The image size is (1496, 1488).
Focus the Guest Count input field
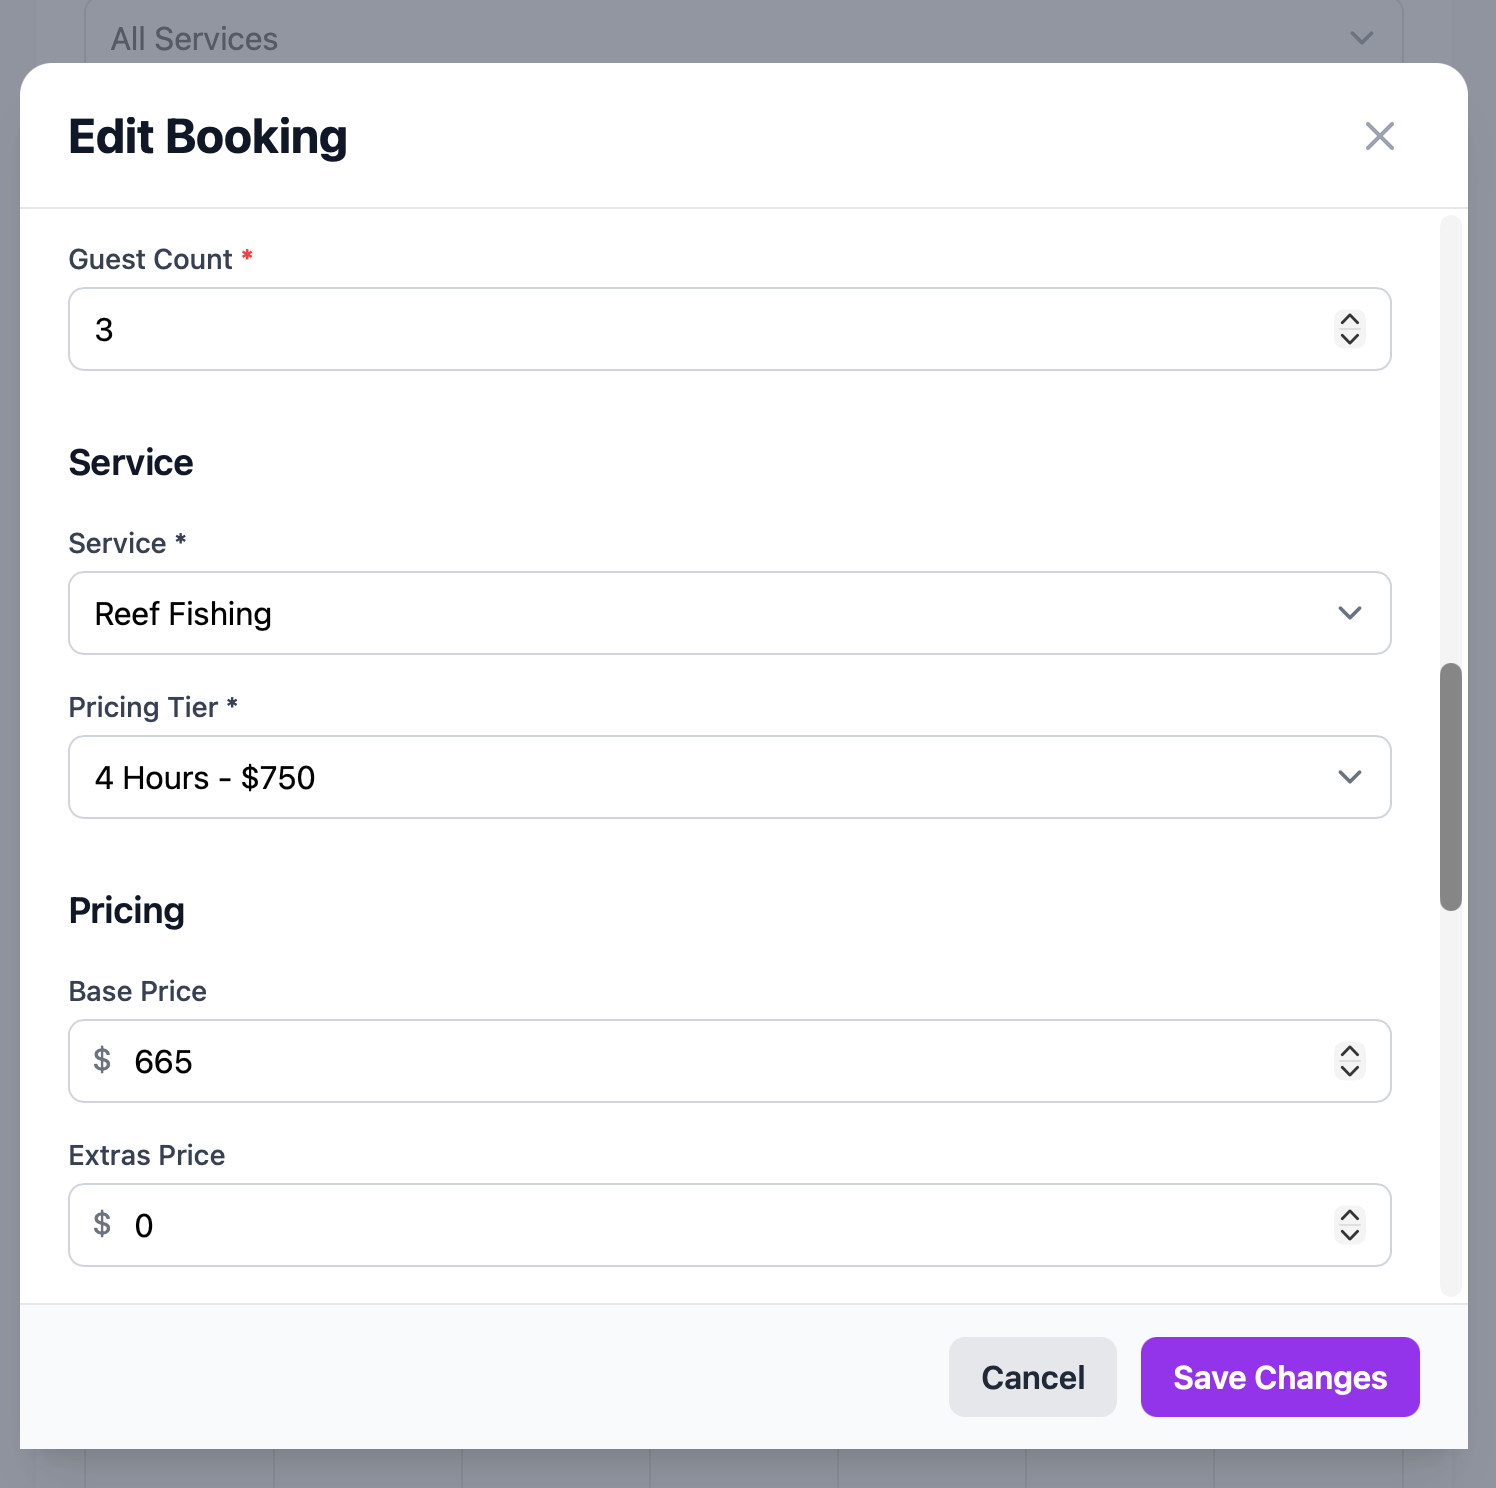[x=700, y=329]
